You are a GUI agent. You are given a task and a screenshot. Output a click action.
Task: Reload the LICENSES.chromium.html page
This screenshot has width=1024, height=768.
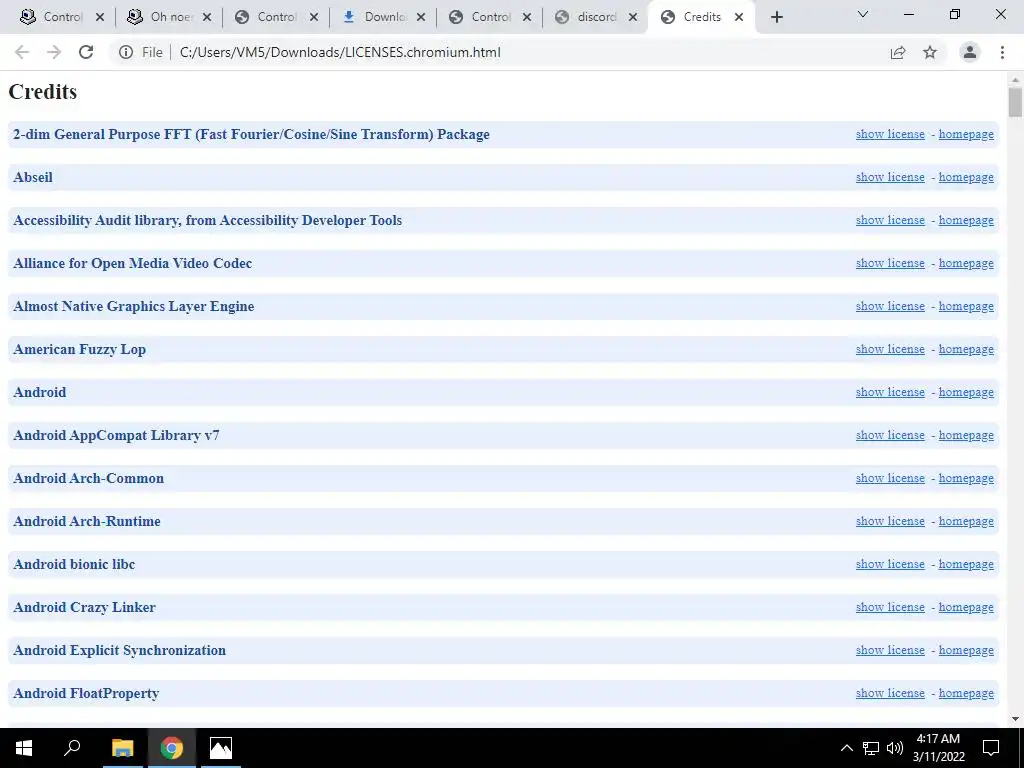coord(86,52)
